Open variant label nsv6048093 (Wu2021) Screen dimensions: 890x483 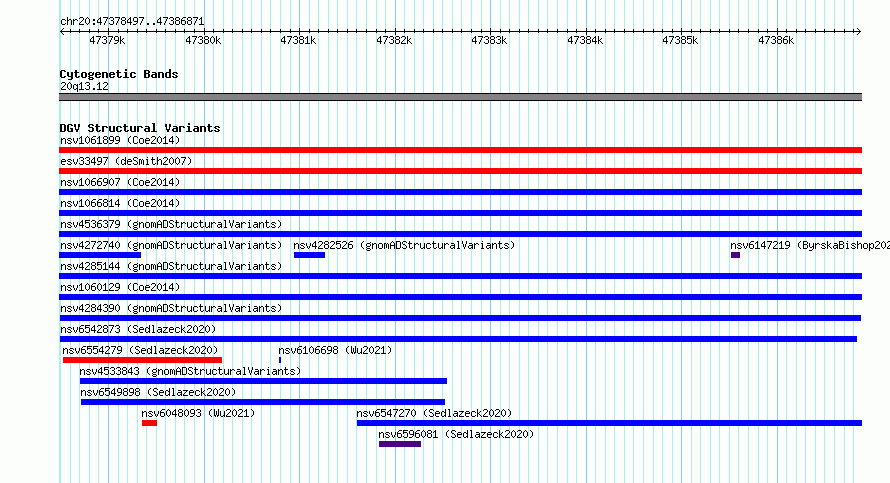click(x=198, y=413)
